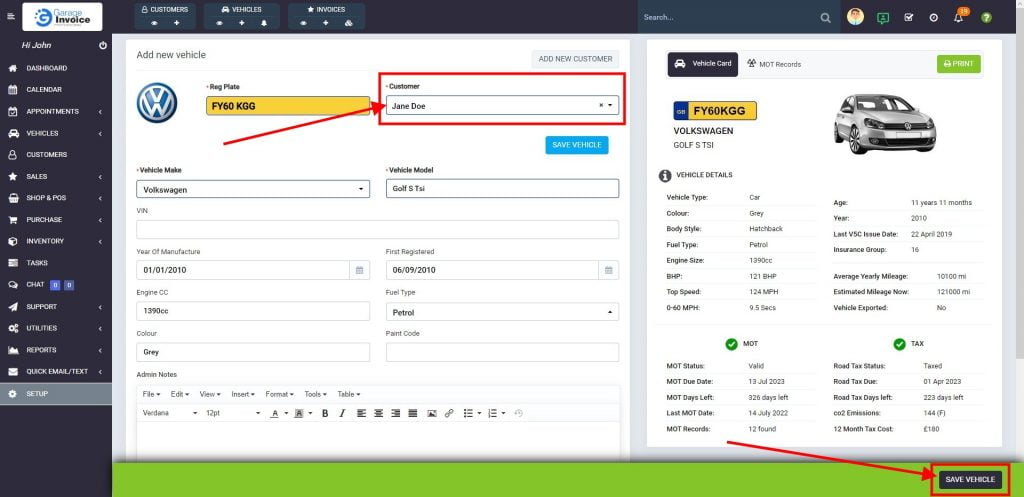This screenshot has height=497, width=1024.
Task: Click the power icon beside Hi John
Action: tap(103, 46)
